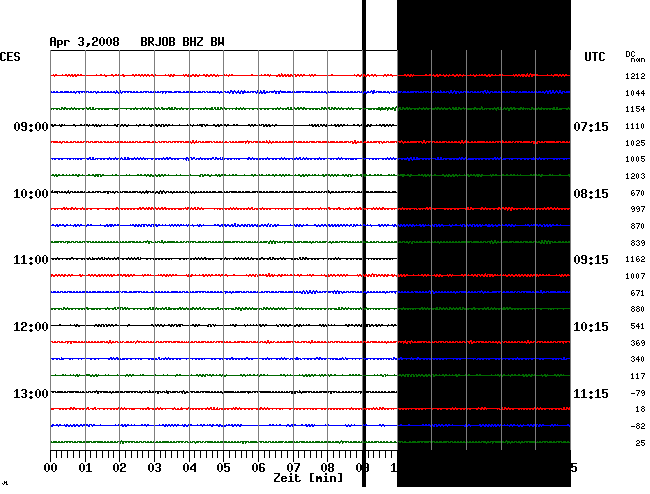This screenshot has height=494, width=650.
Task: Click the date label "Apr 3,2008"
Action: click(84, 42)
